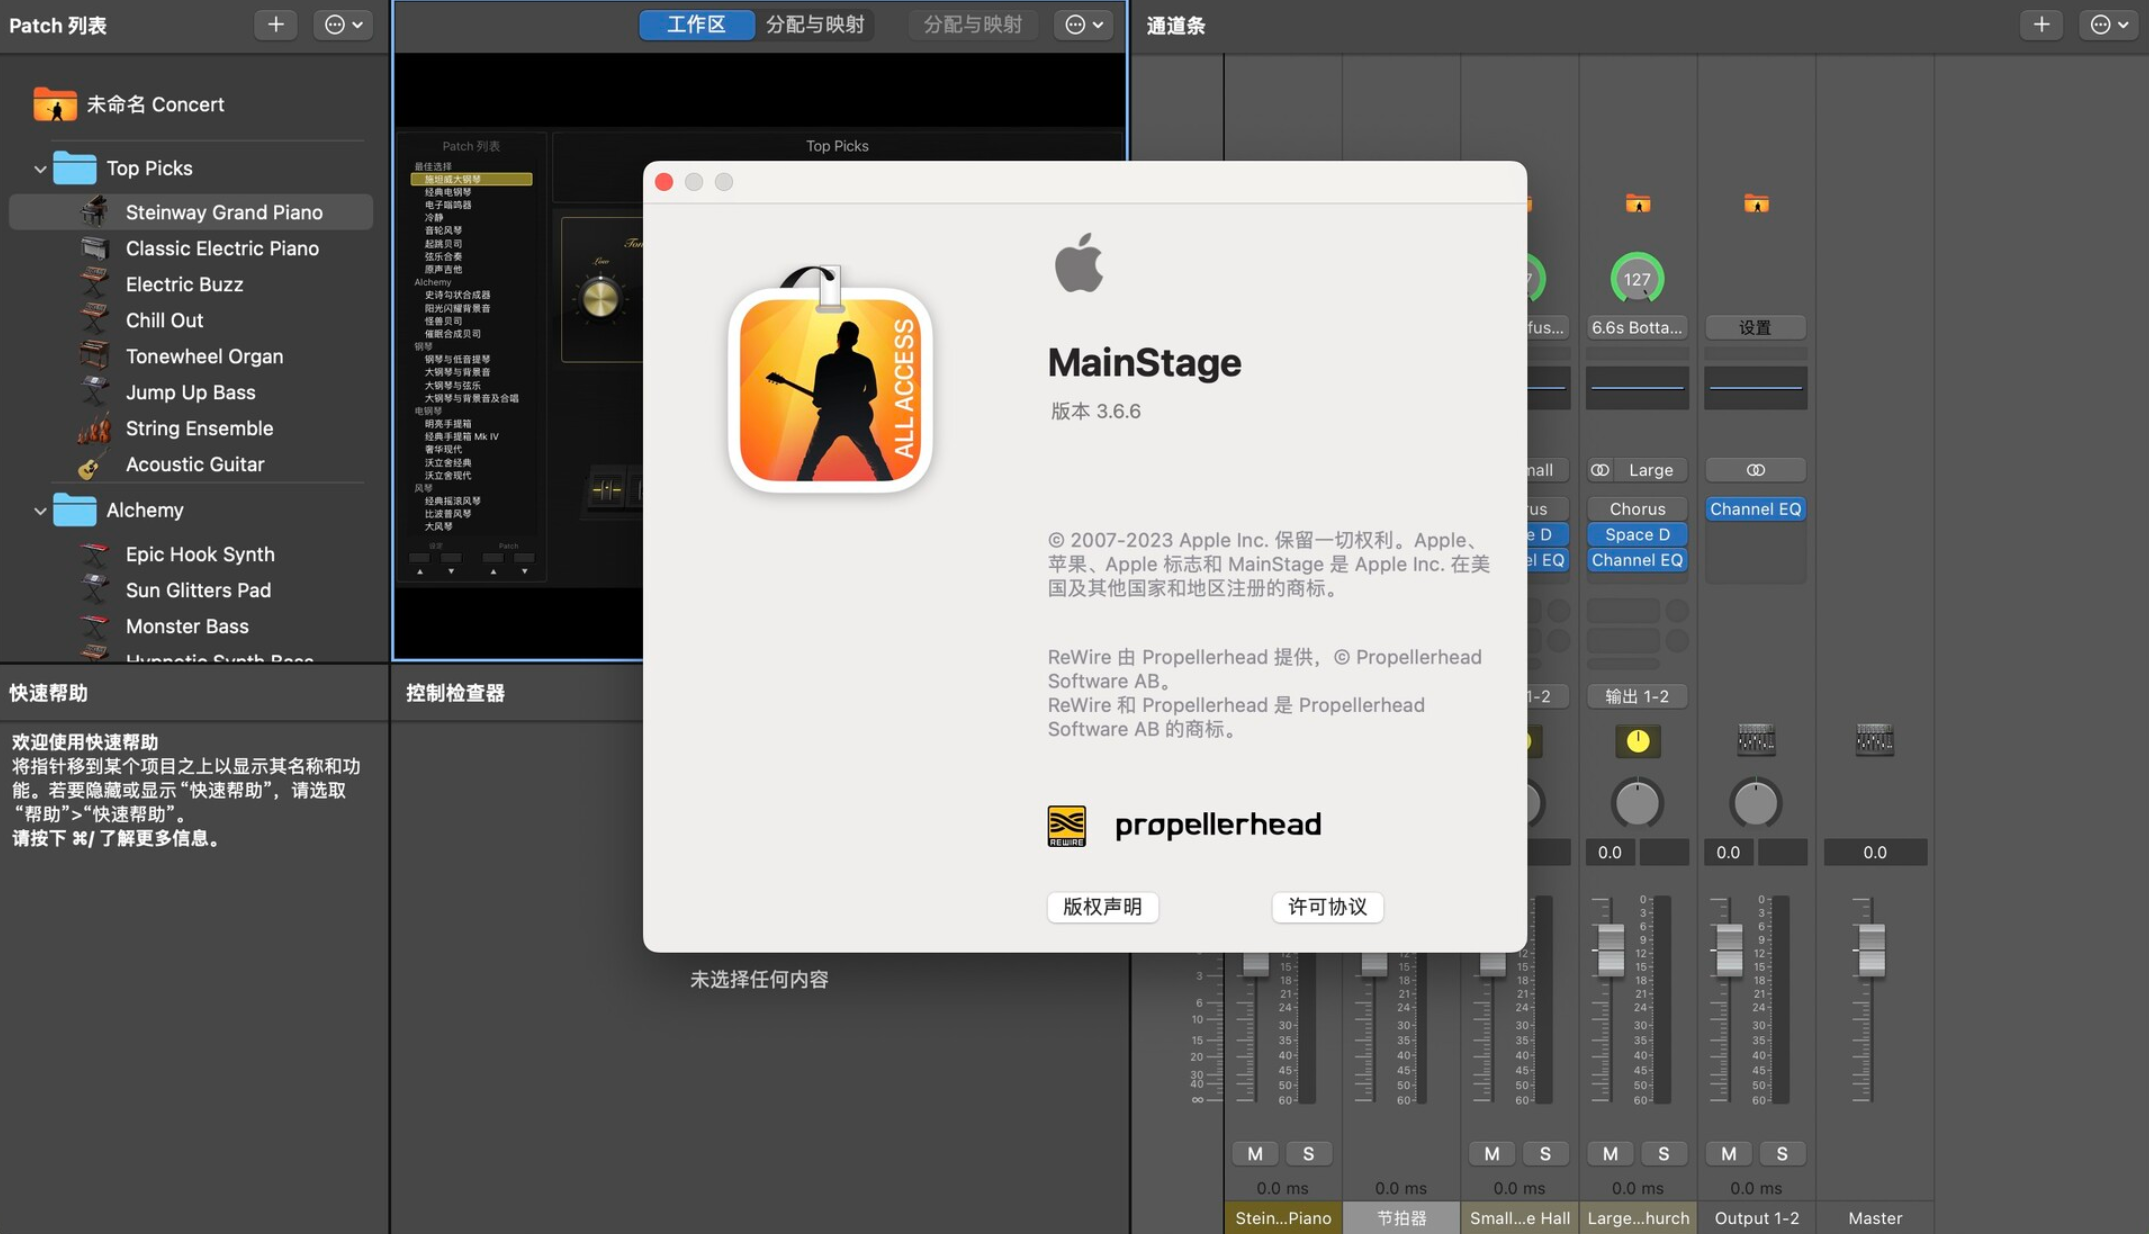Screen dimensions: 2149x1234
Task: Switch to the active 分配与映射 tab
Action: (815, 24)
